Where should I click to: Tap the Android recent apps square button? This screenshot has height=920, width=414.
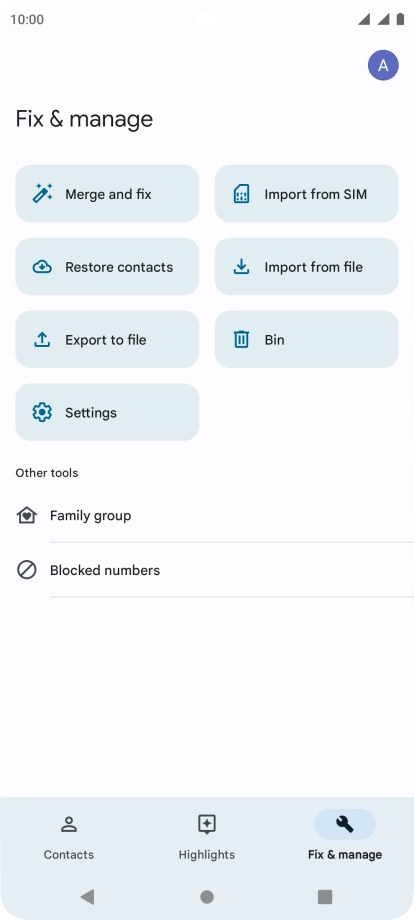pyautogui.click(x=325, y=897)
